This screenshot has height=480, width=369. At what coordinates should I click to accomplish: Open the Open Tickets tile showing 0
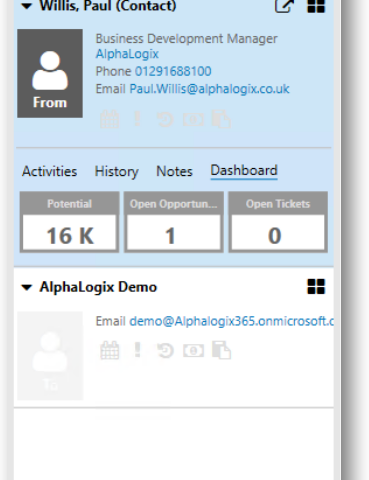click(278, 222)
